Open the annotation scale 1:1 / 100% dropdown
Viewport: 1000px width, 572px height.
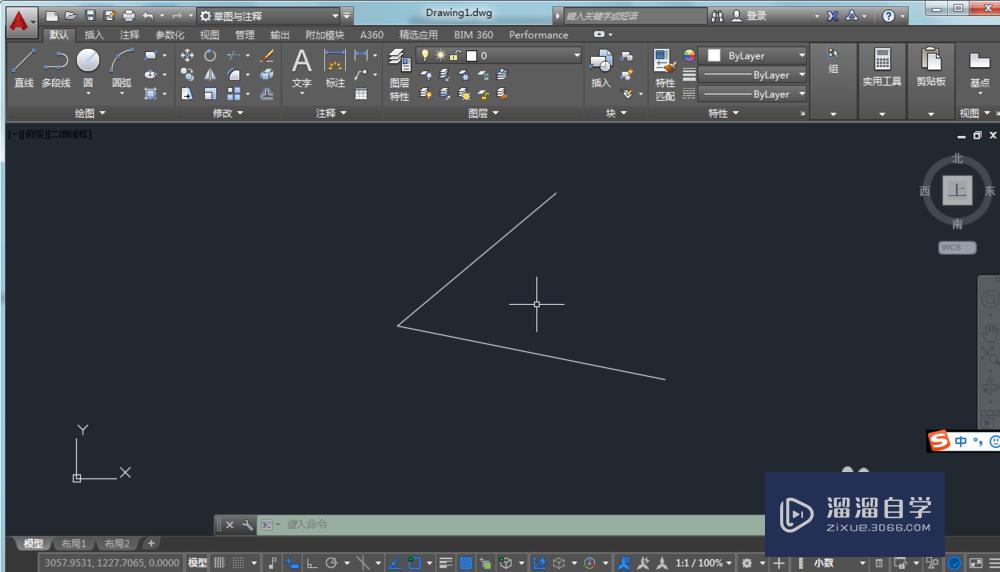703,562
